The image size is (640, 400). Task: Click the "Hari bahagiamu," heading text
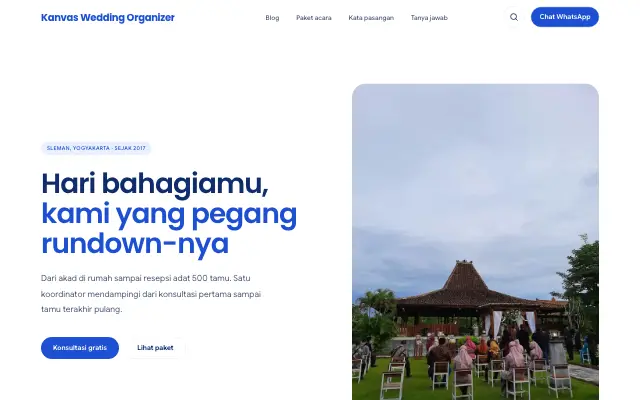[155, 184]
